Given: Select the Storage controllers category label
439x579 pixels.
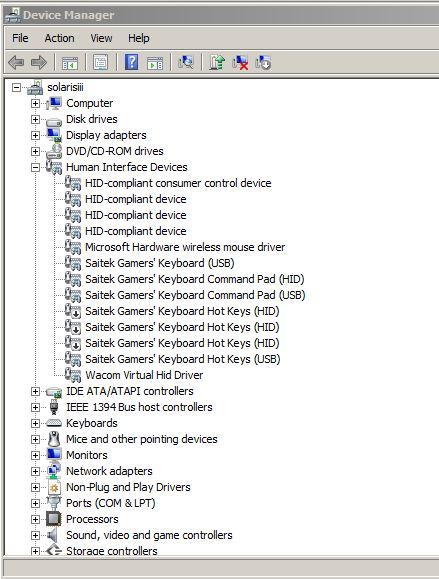Looking at the screenshot, I should (112, 551).
